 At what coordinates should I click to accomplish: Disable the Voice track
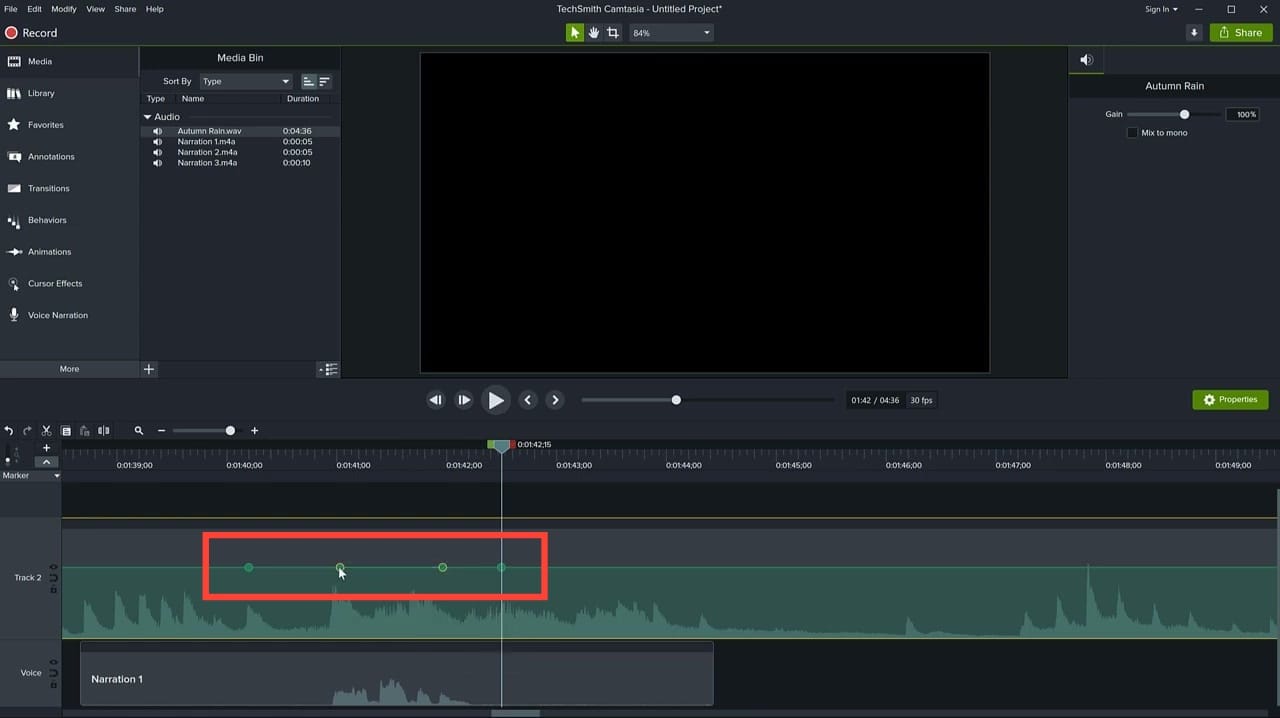click(53, 661)
